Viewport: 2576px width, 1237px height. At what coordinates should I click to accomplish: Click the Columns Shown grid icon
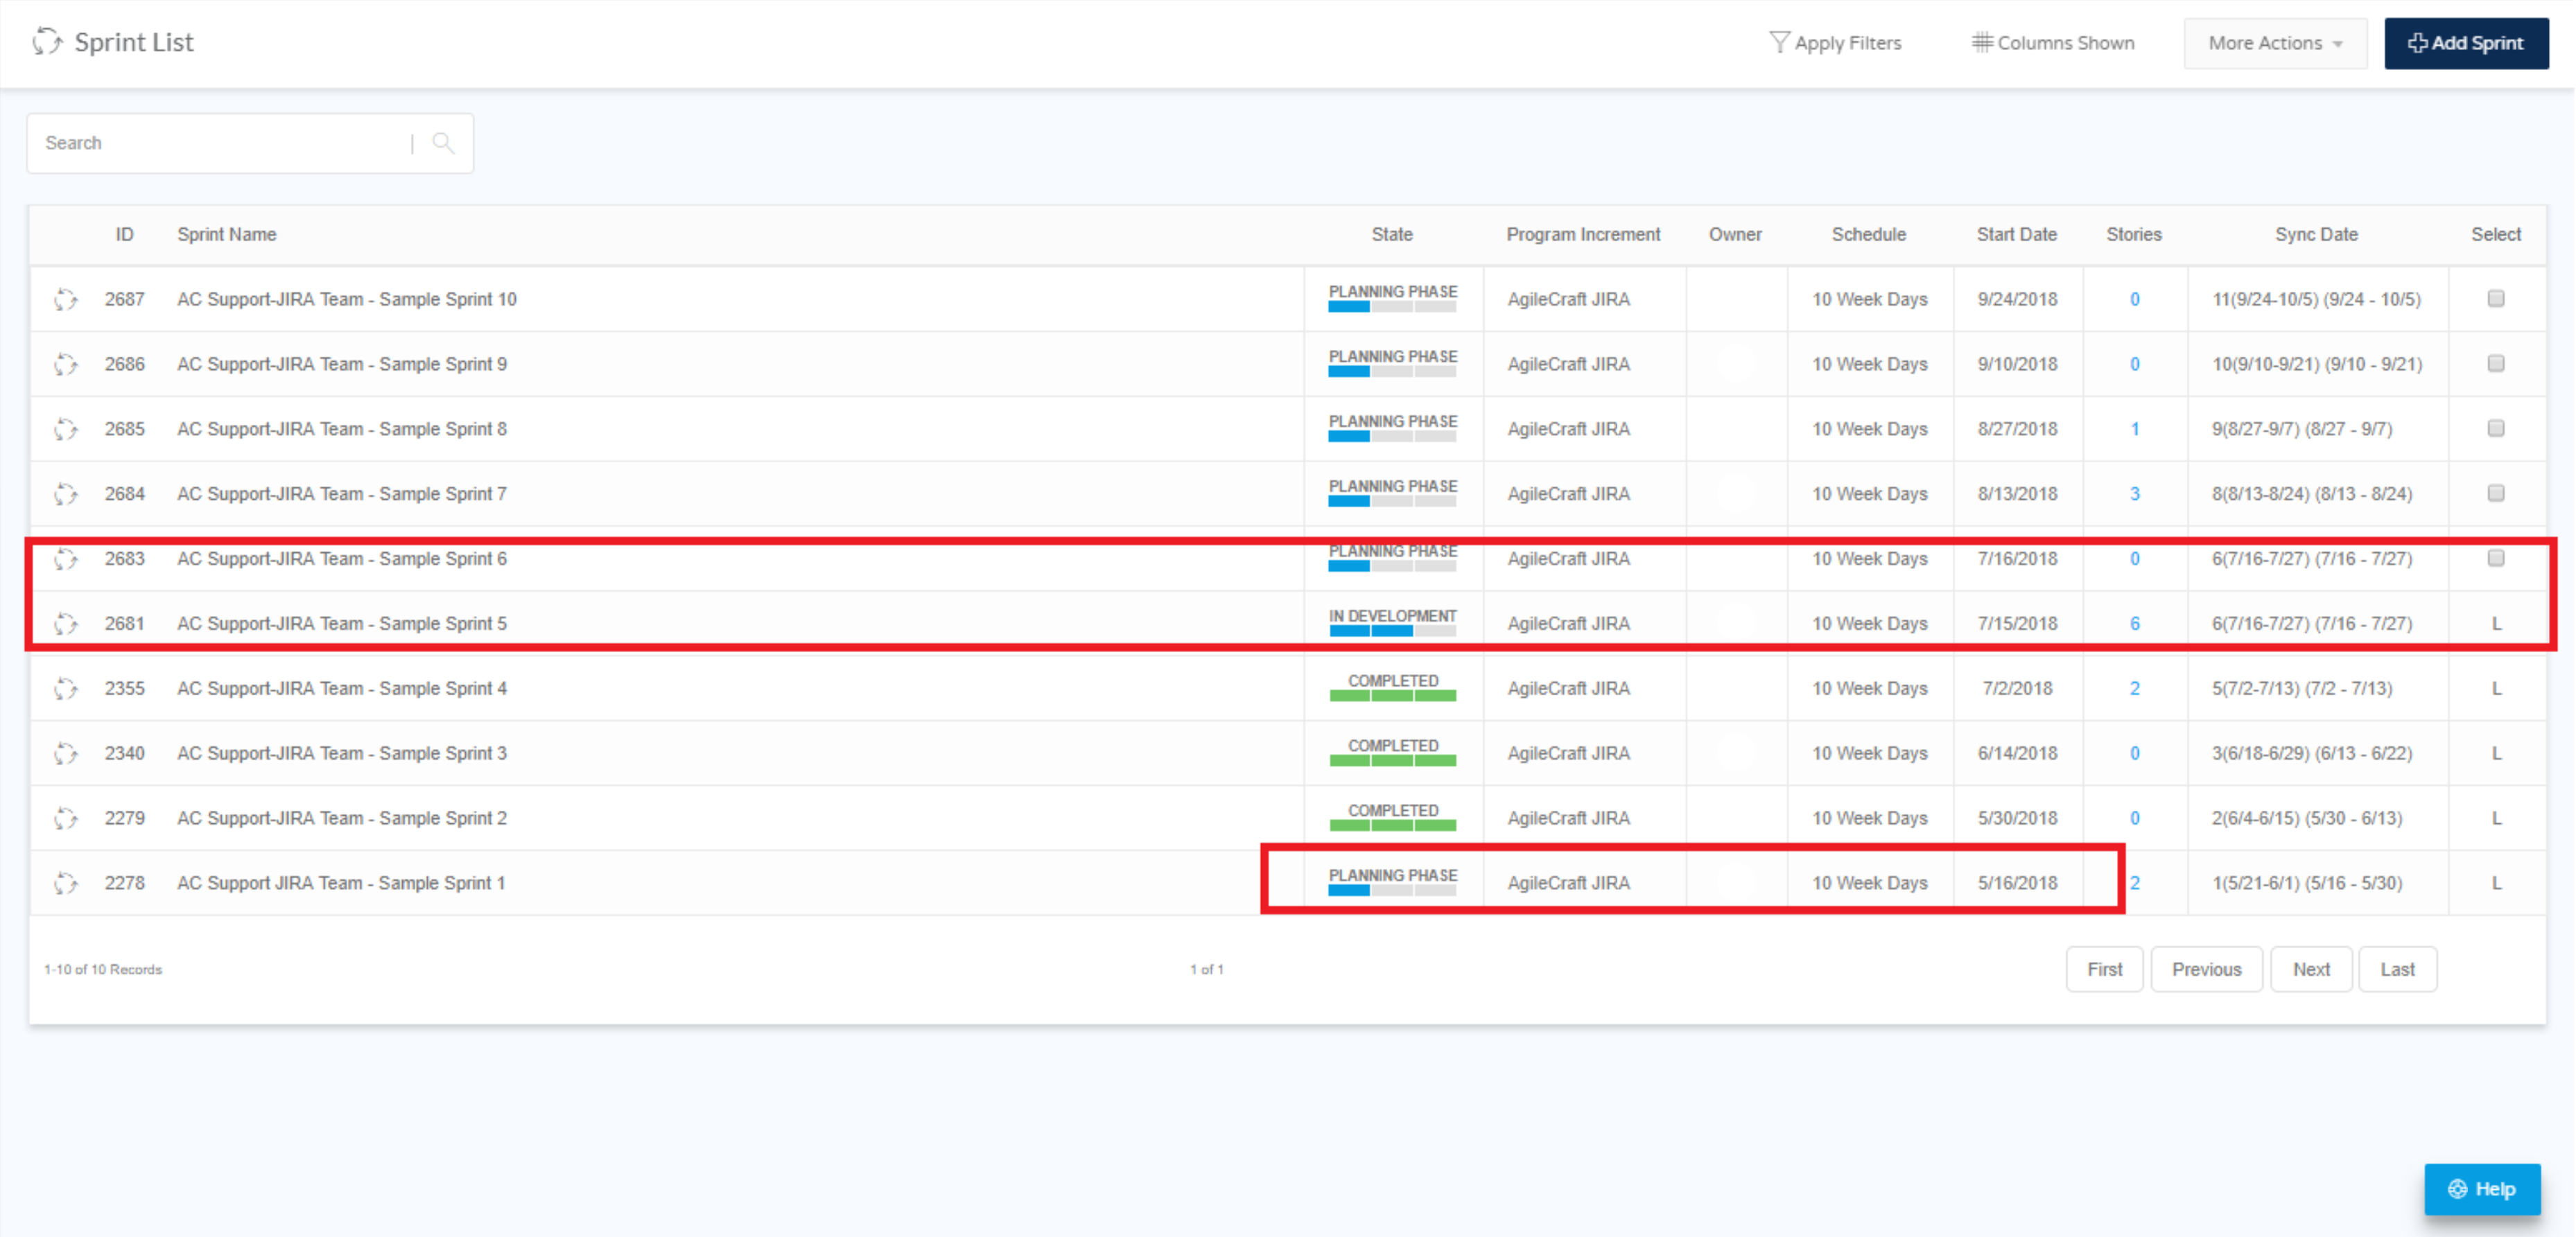pyautogui.click(x=1983, y=42)
